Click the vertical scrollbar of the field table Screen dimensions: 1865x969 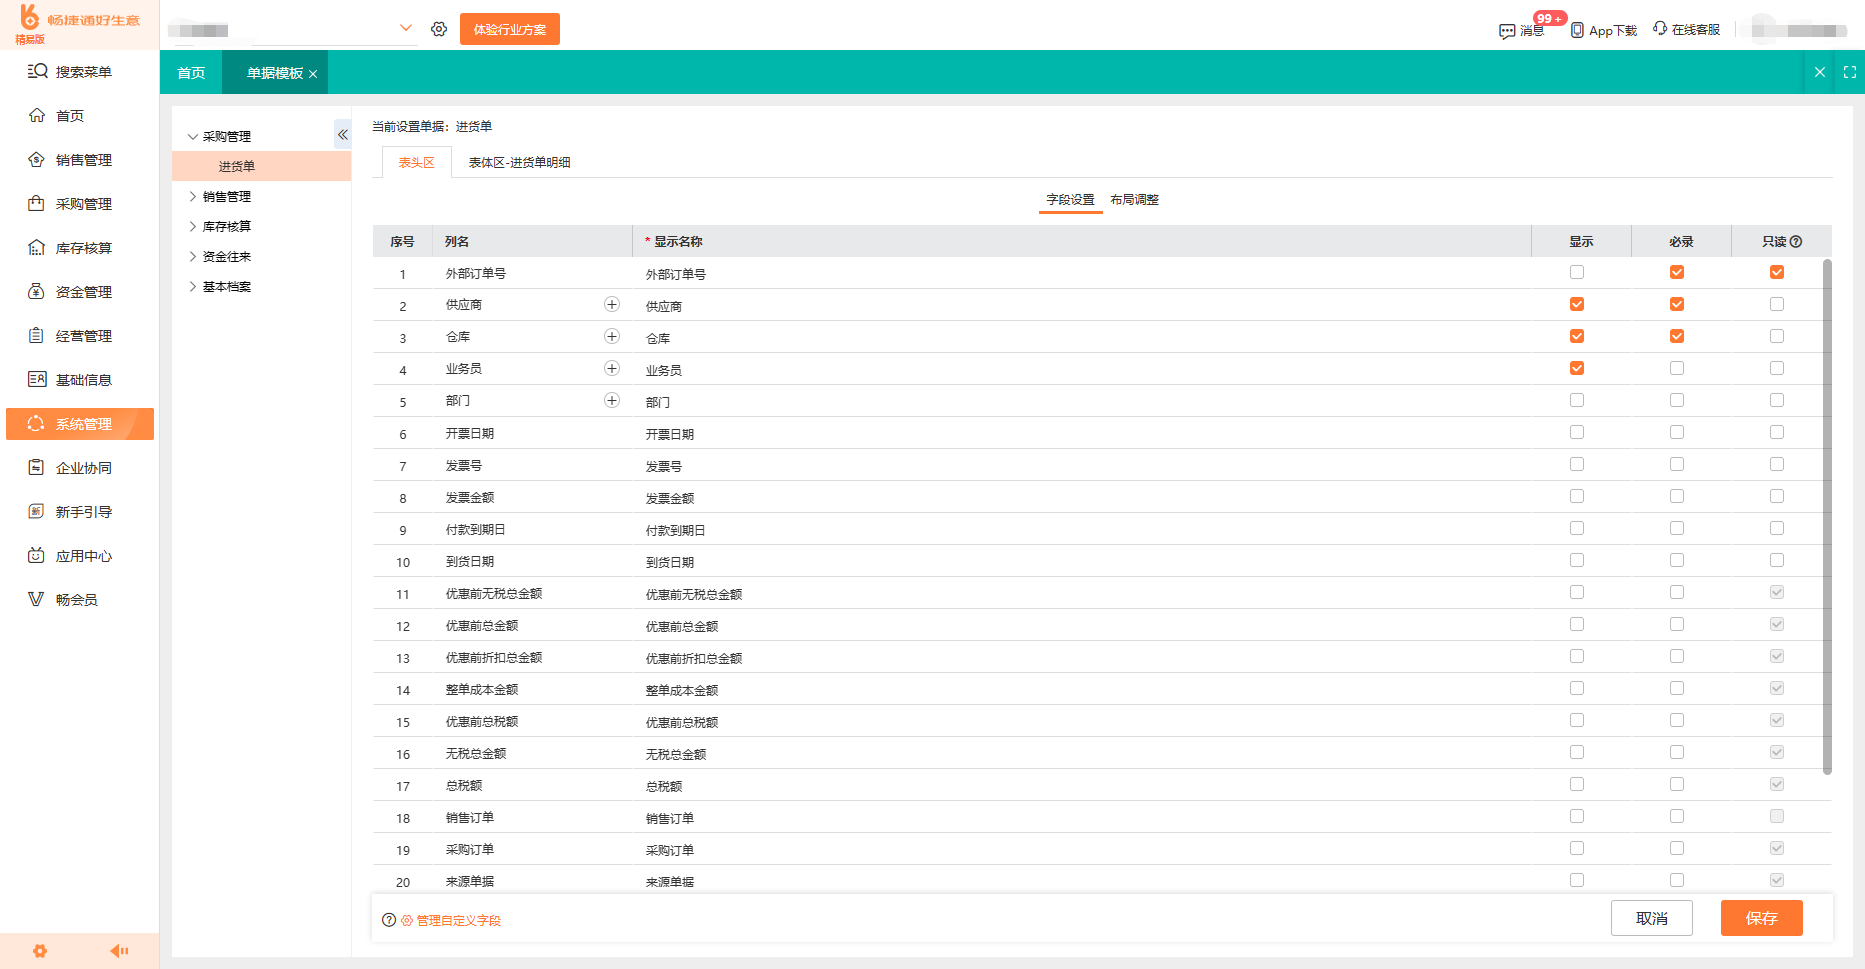(1827, 516)
